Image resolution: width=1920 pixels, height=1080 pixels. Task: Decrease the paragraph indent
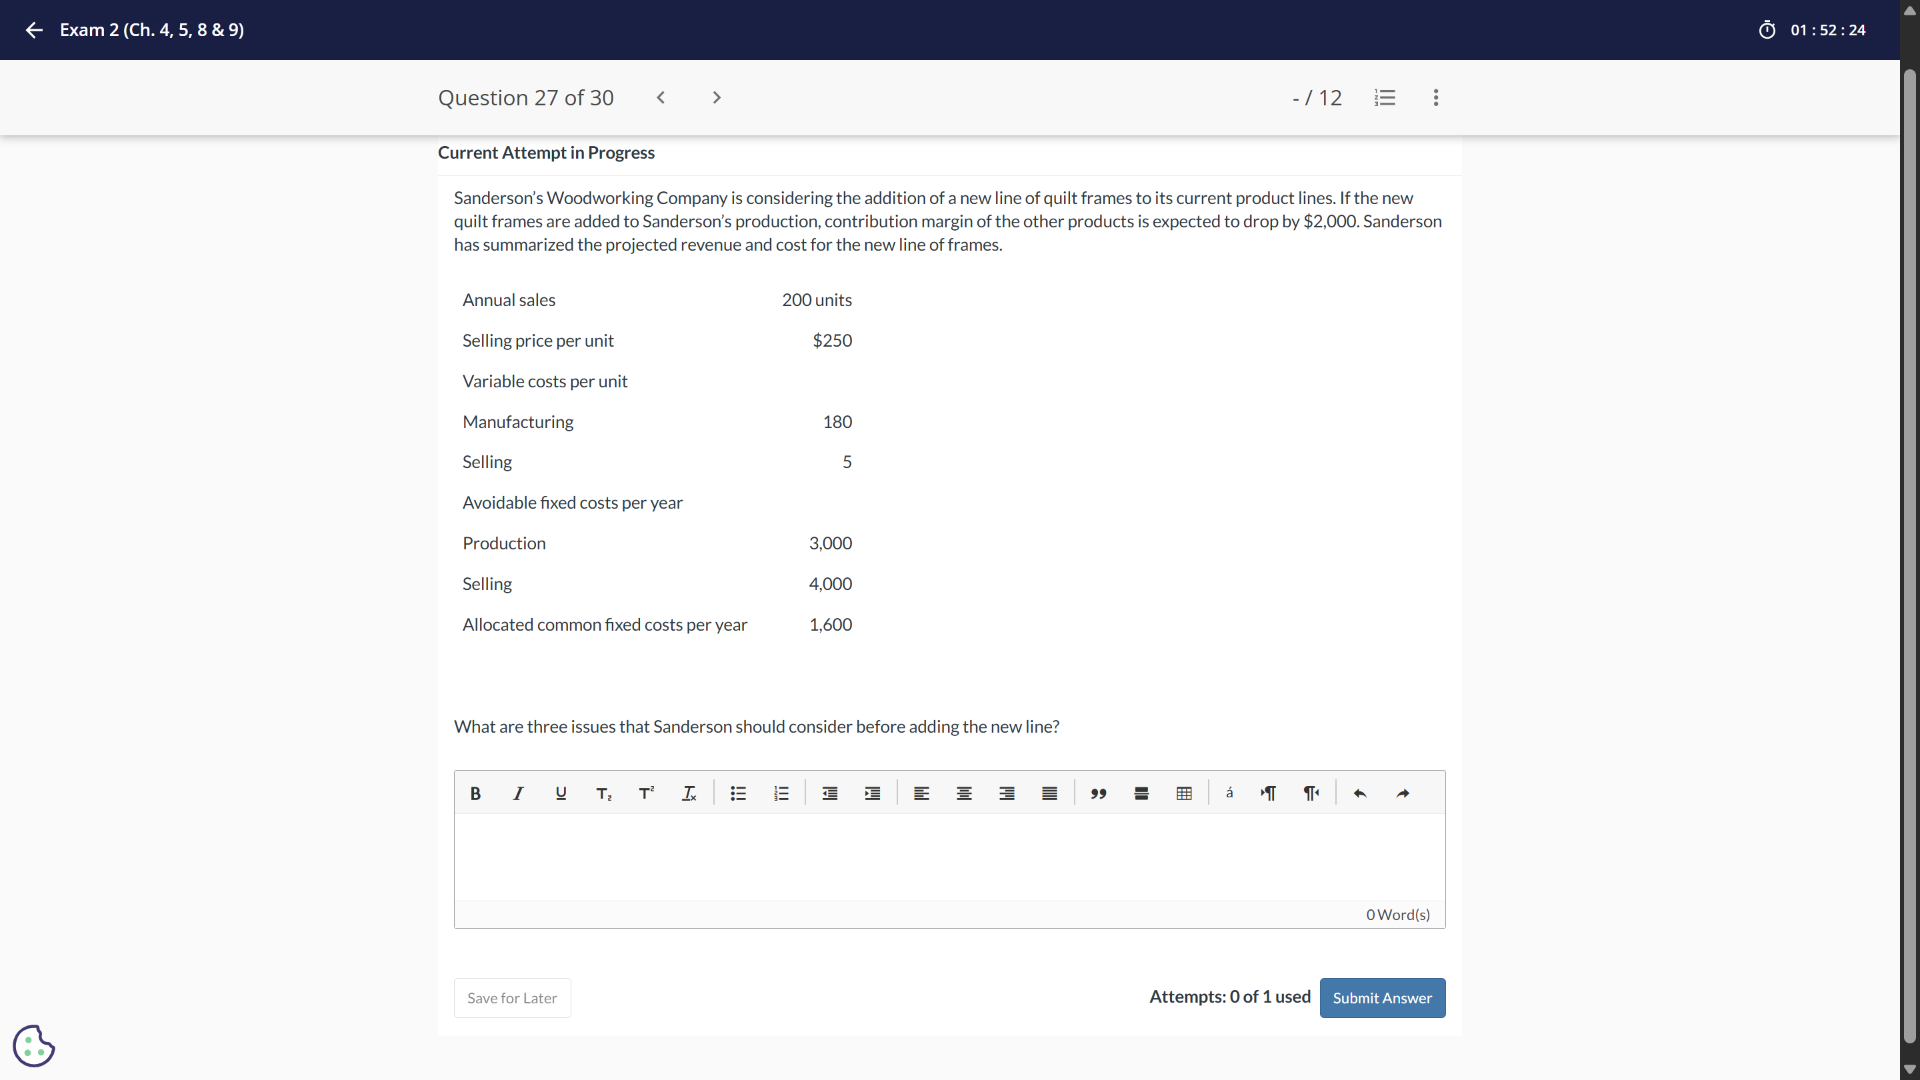tap(830, 793)
